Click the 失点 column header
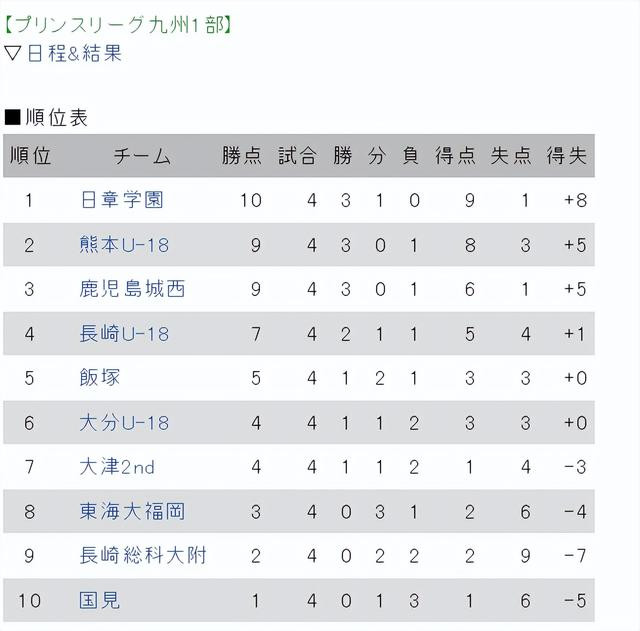The image size is (640, 631). [511, 156]
